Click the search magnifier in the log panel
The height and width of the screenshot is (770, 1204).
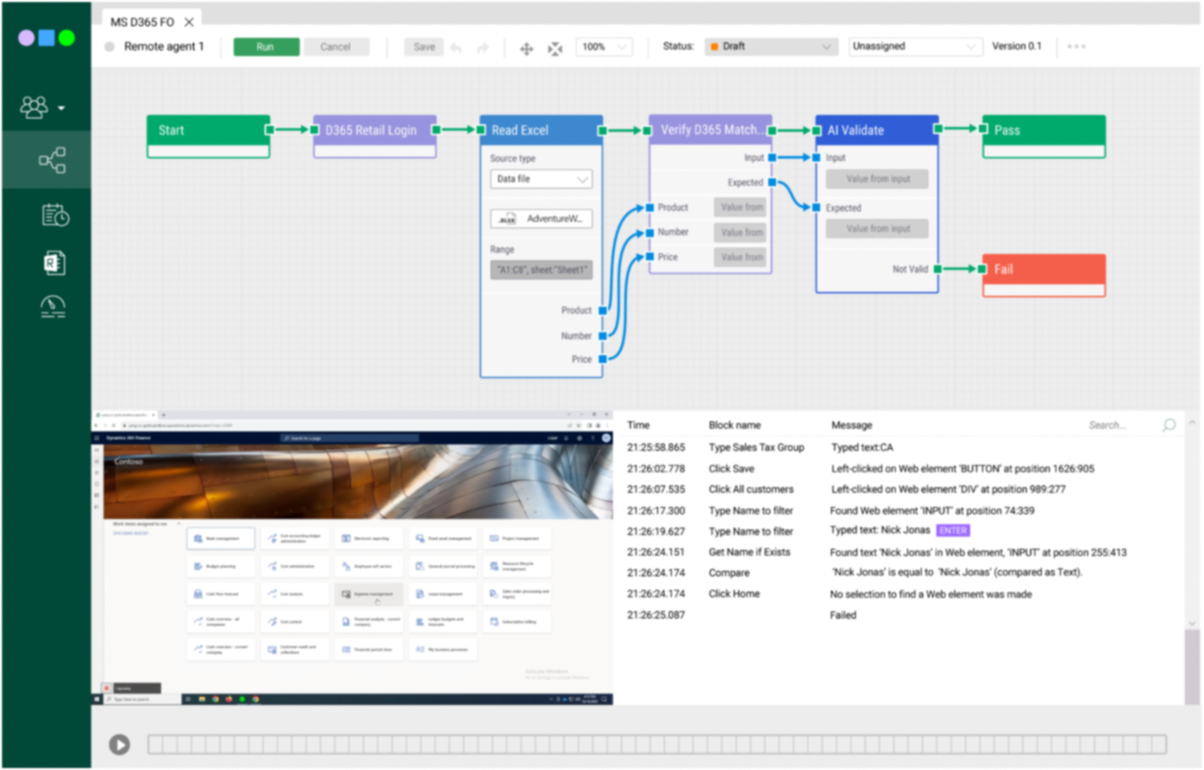click(x=1168, y=424)
